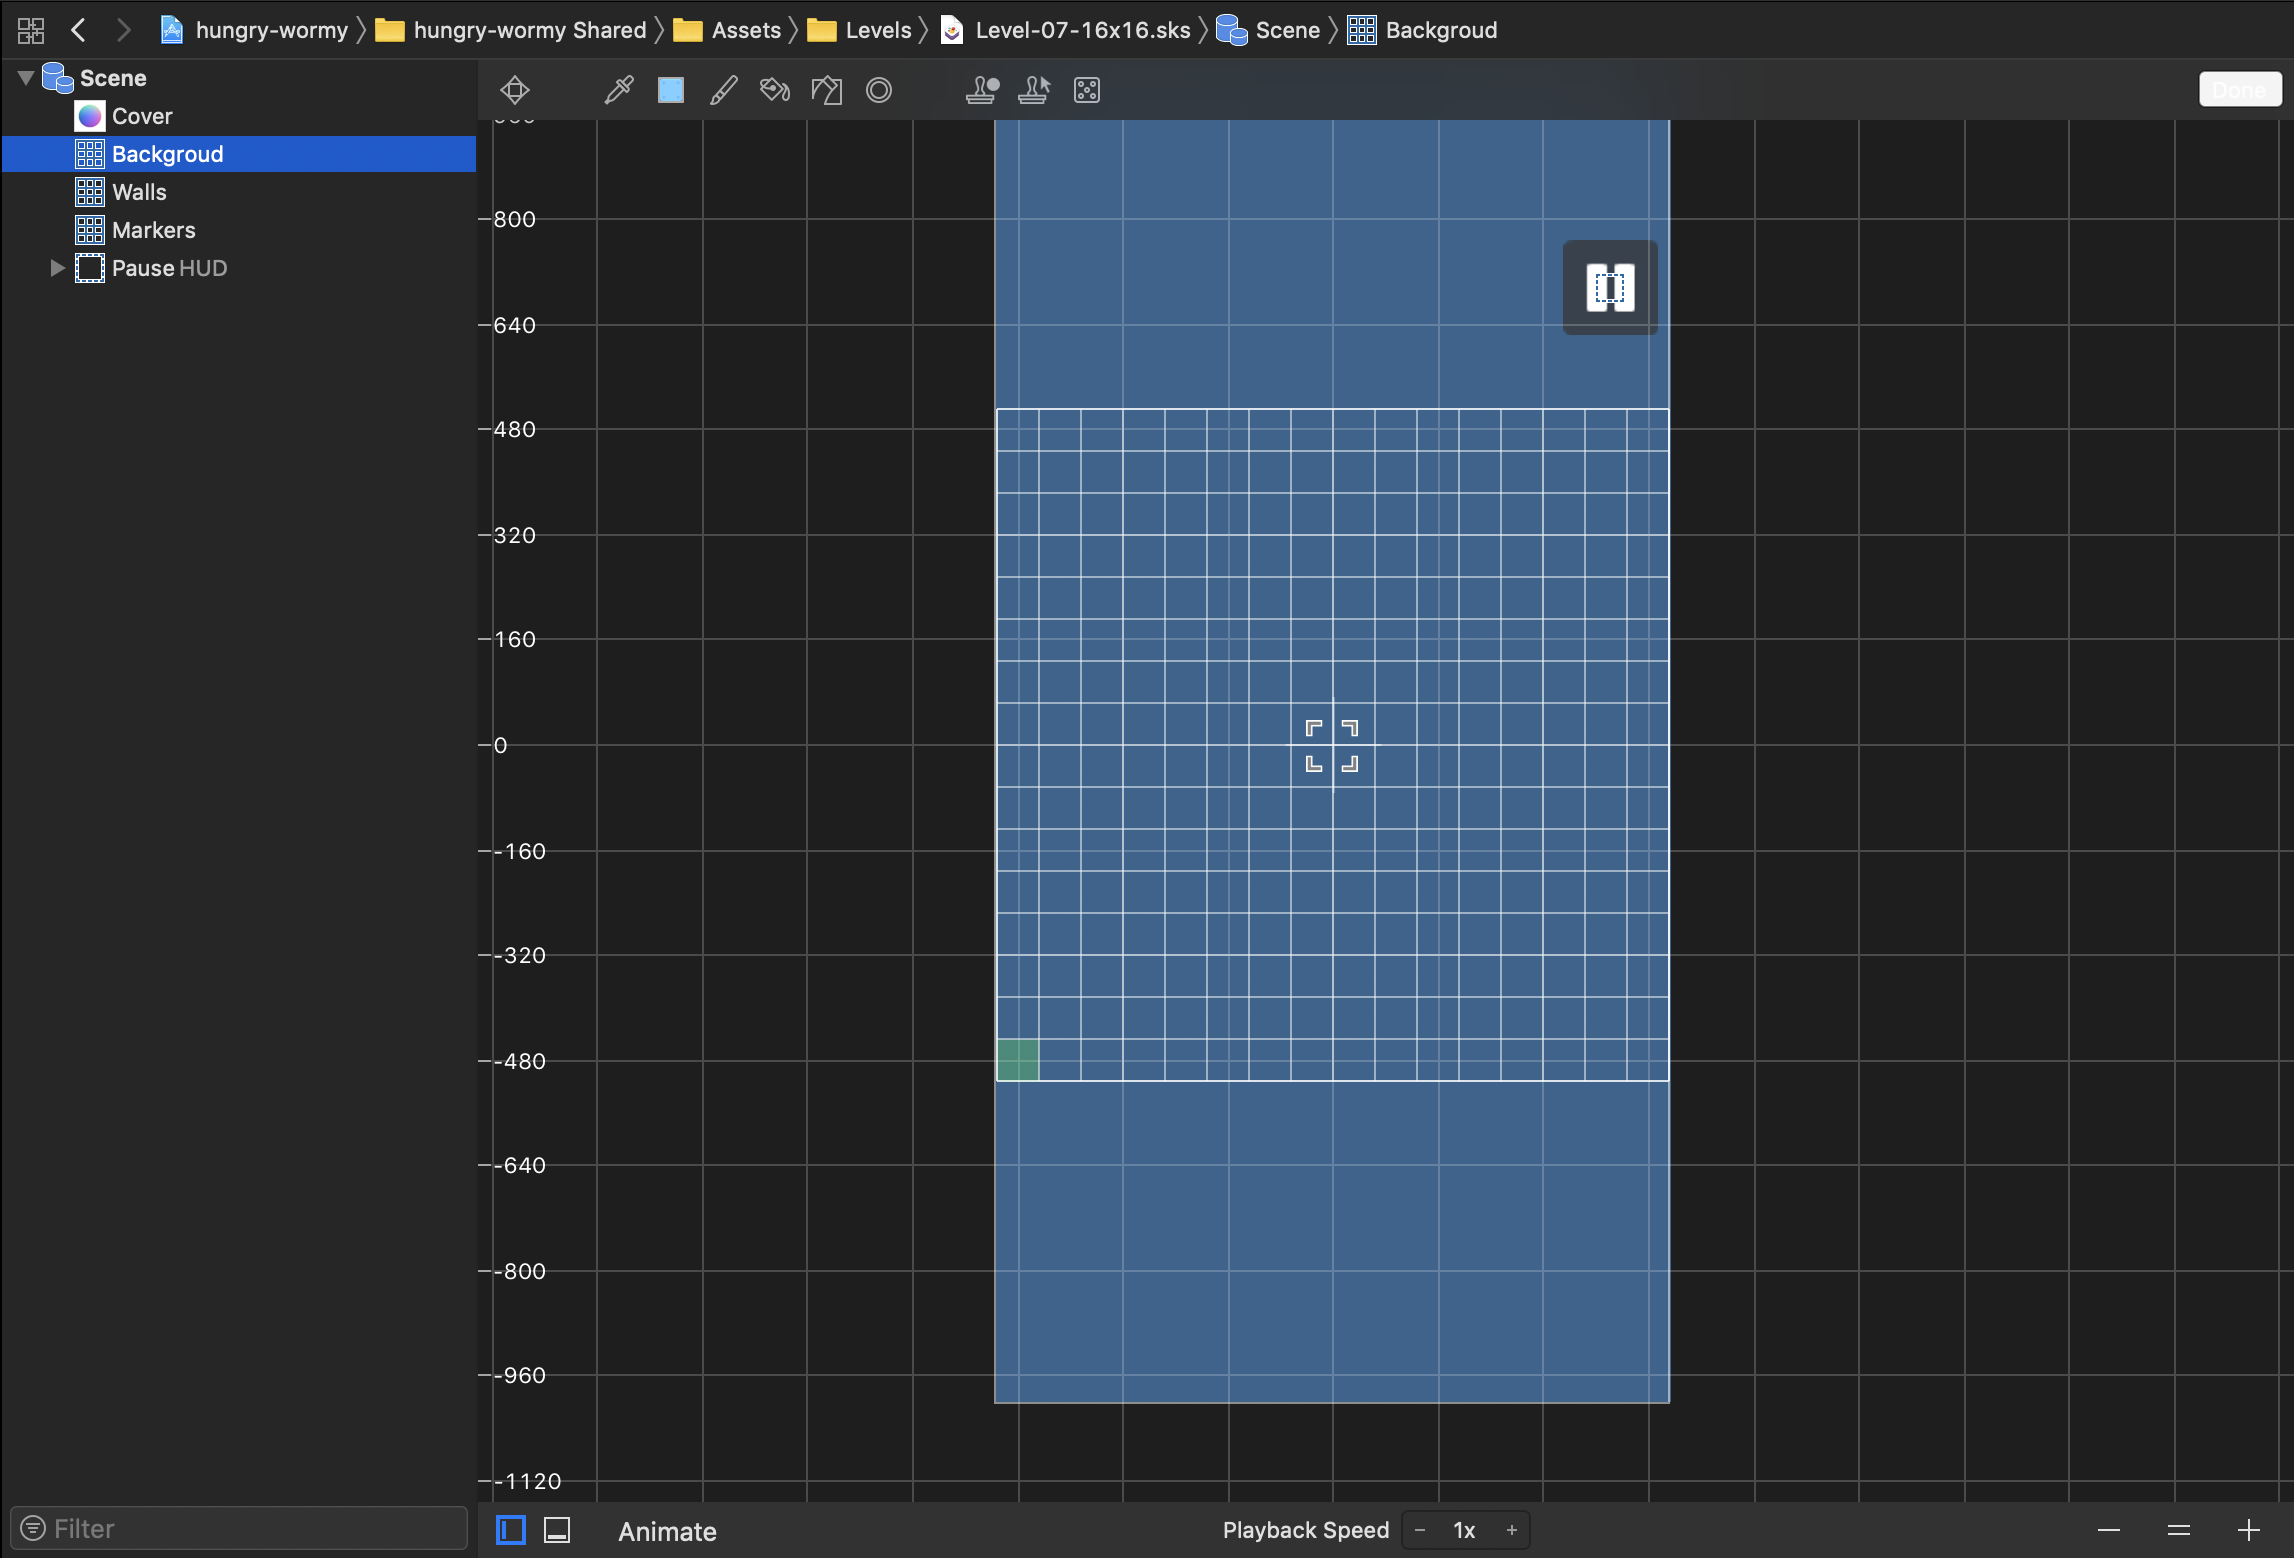Click the circular brush shape icon
This screenshot has width=2294, height=1558.
coord(879,90)
